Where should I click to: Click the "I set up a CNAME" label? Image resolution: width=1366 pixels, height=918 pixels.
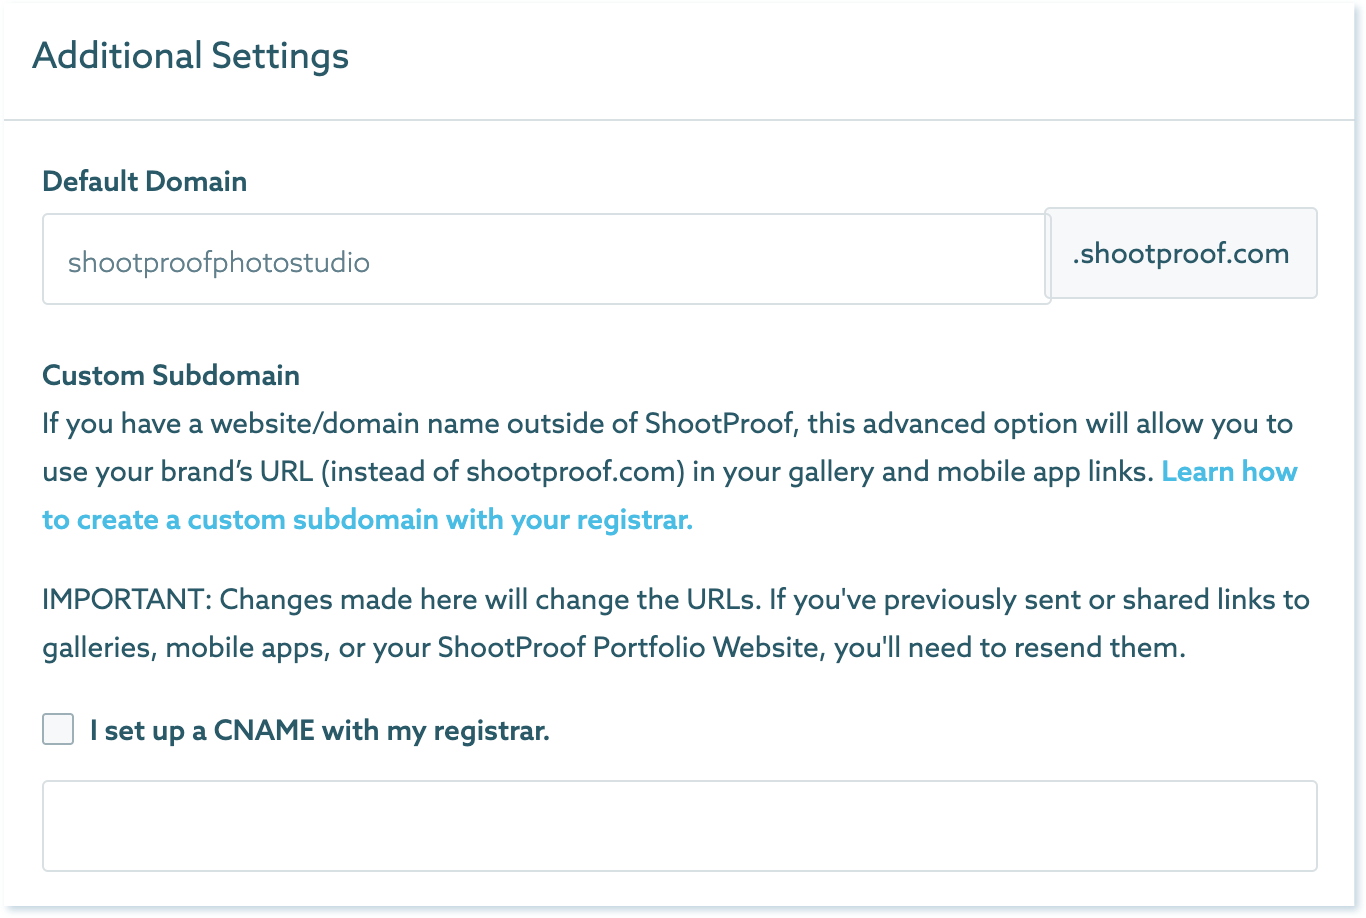[x=319, y=731]
